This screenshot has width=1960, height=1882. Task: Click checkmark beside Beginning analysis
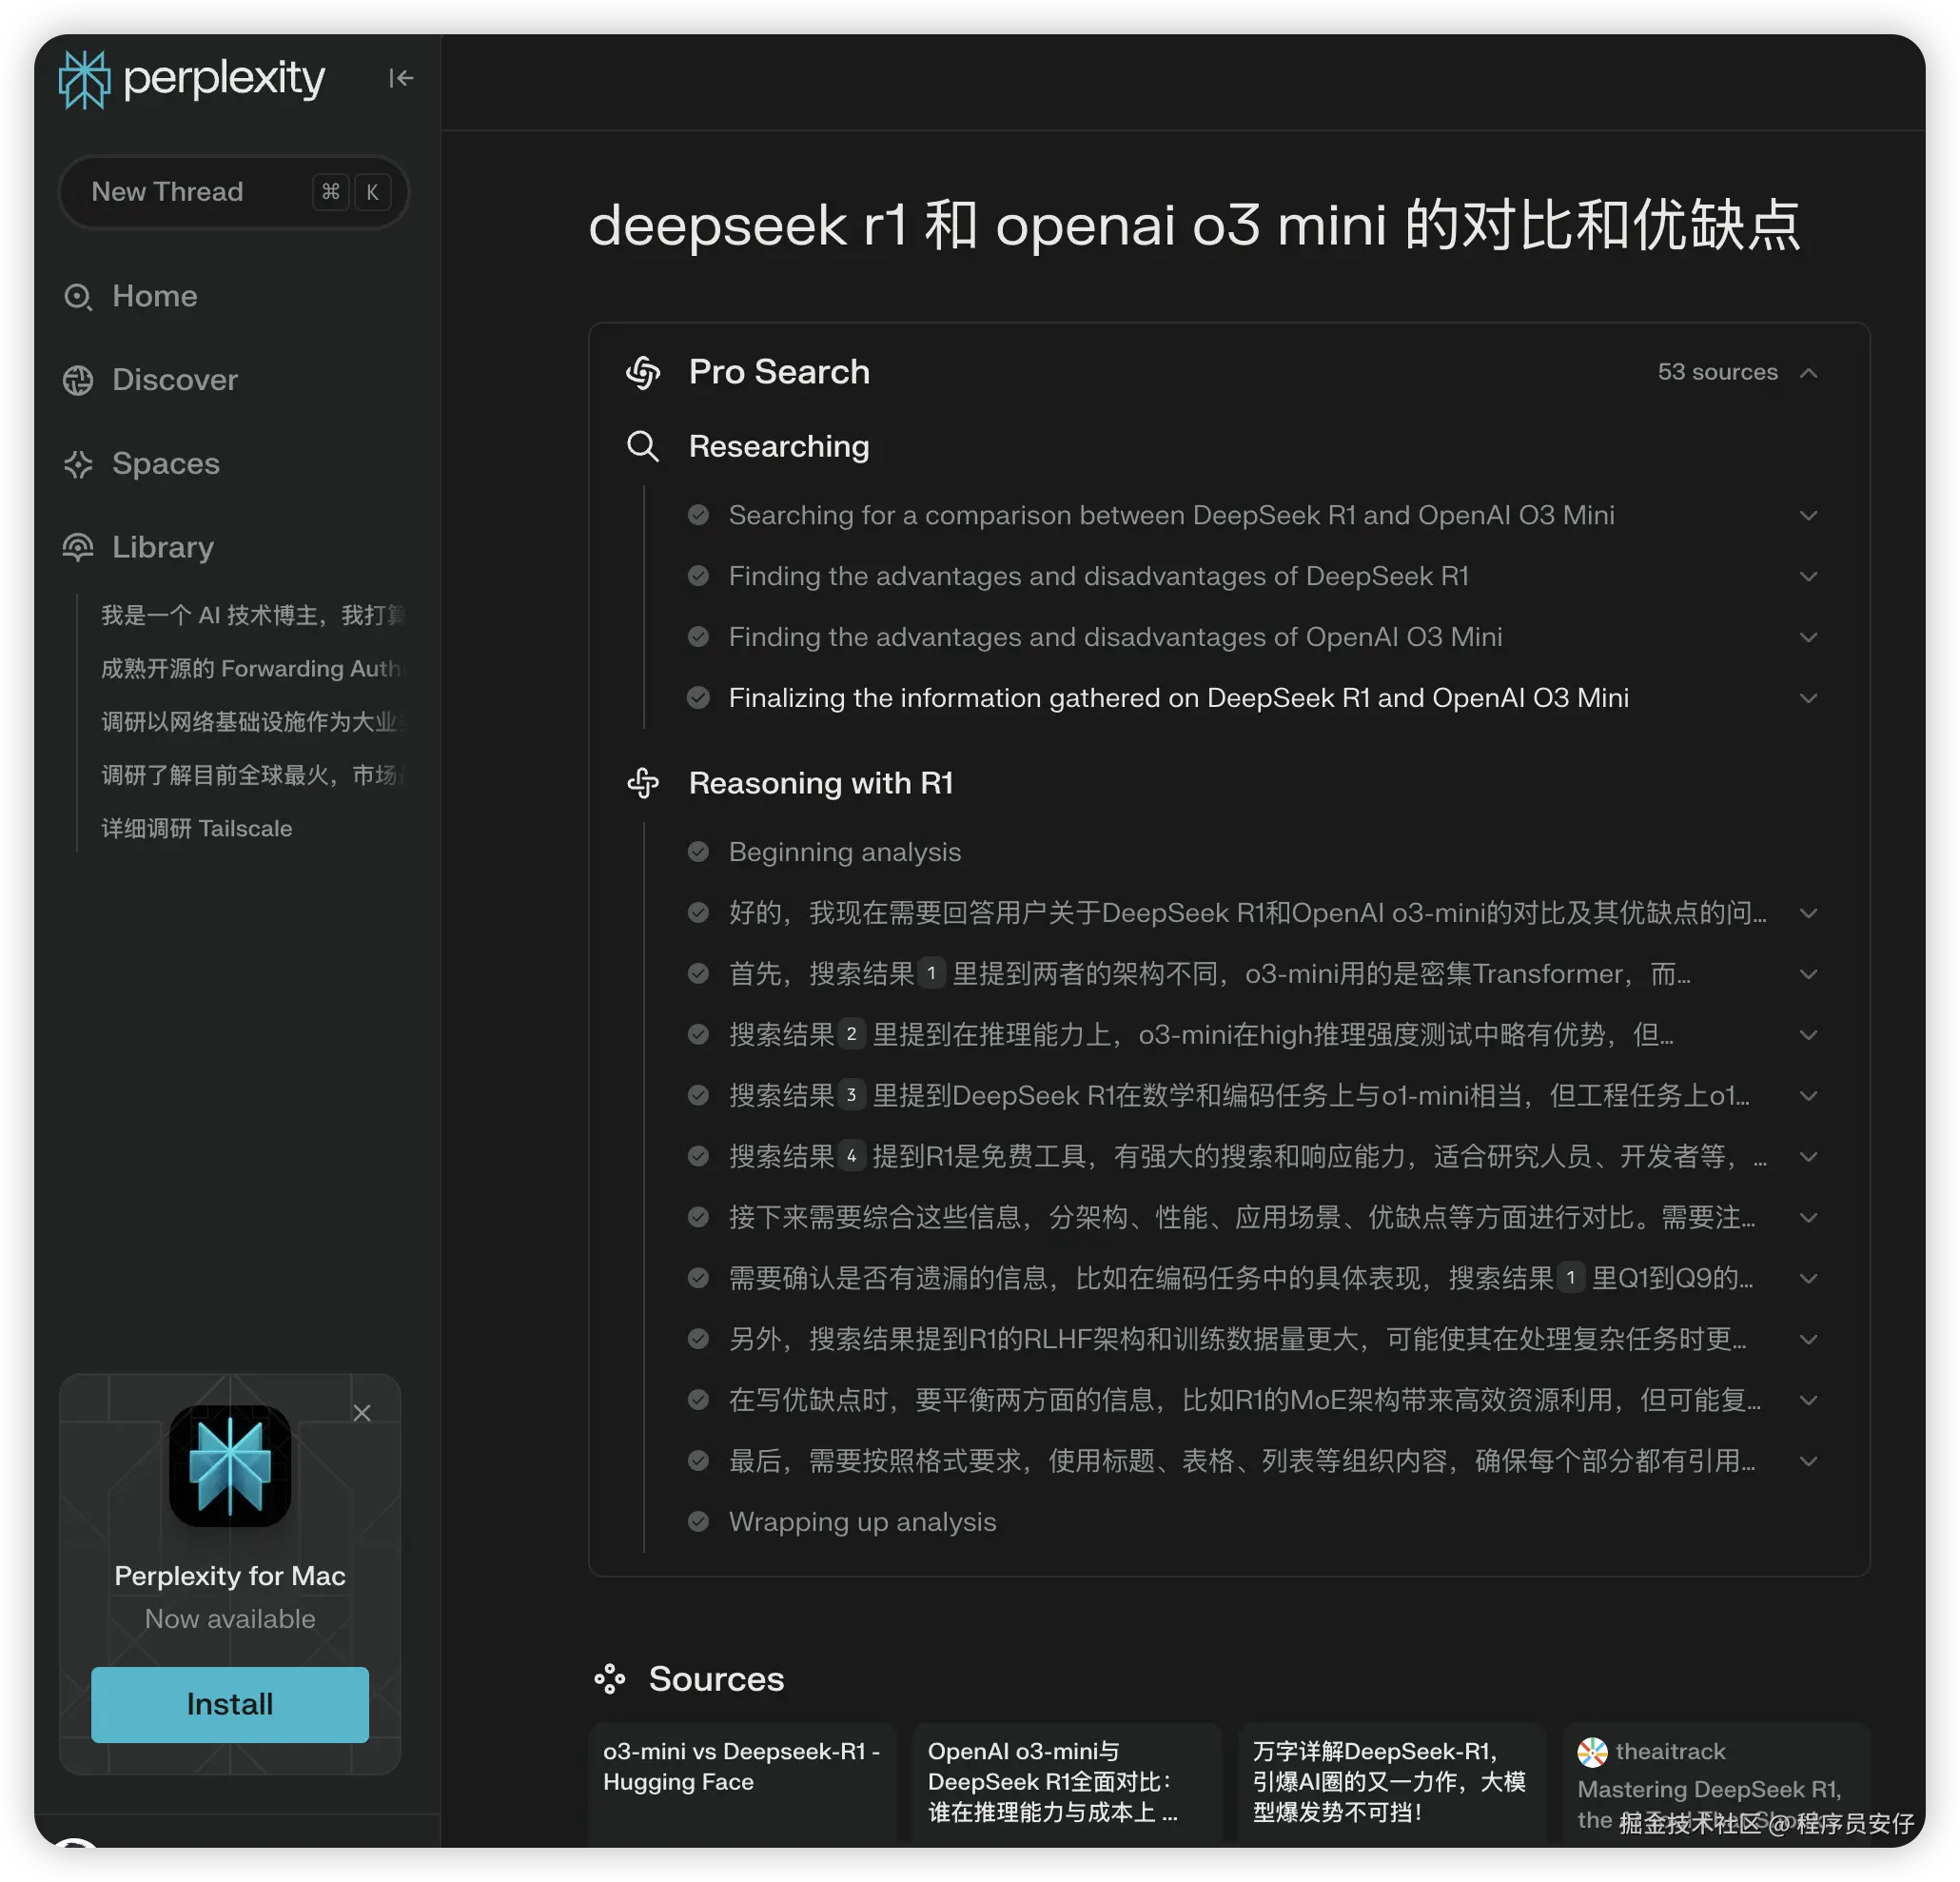699,852
